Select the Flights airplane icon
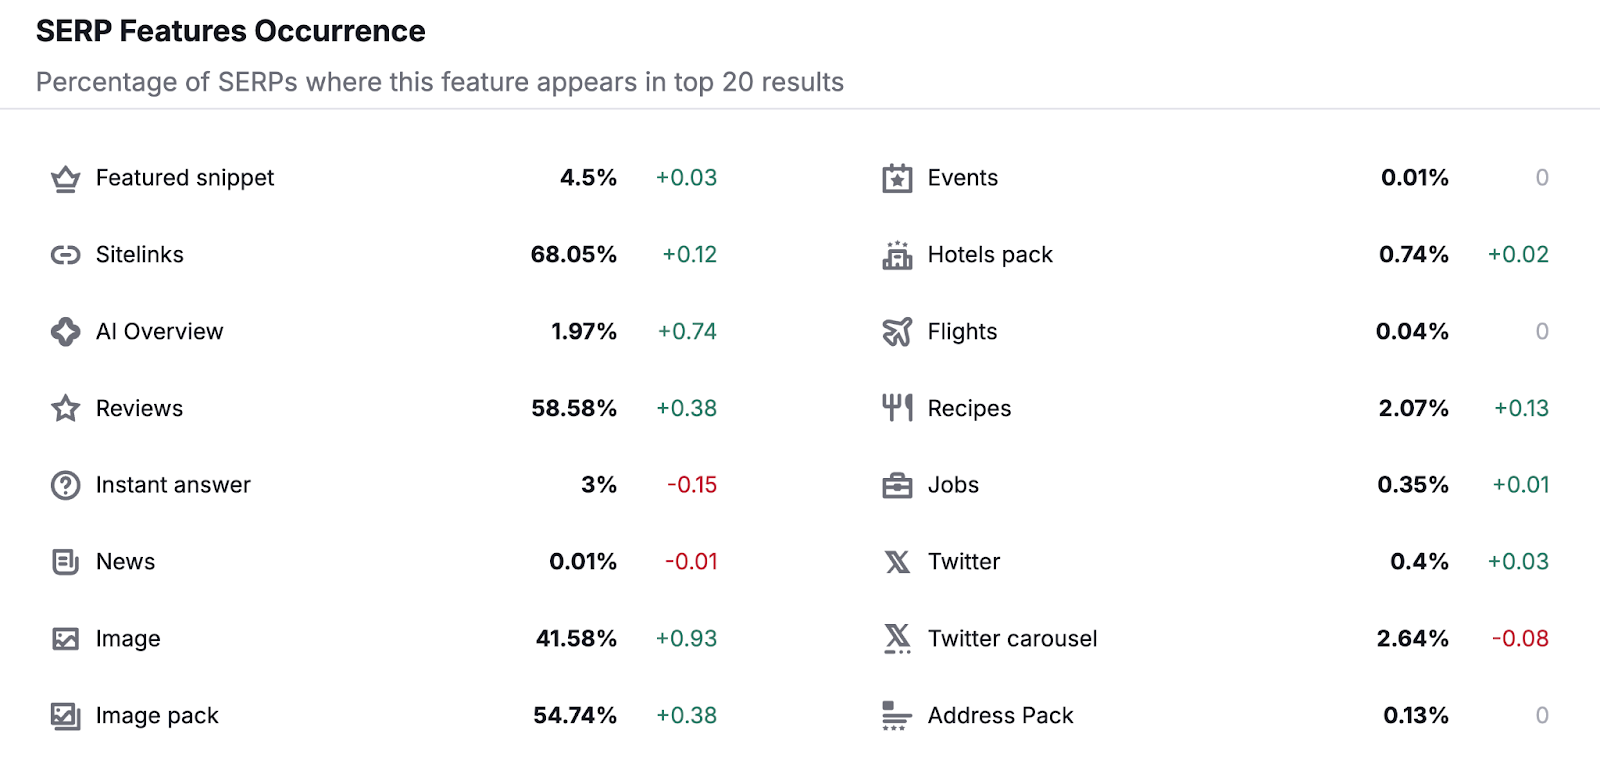The height and width of the screenshot is (763, 1600). 897,331
